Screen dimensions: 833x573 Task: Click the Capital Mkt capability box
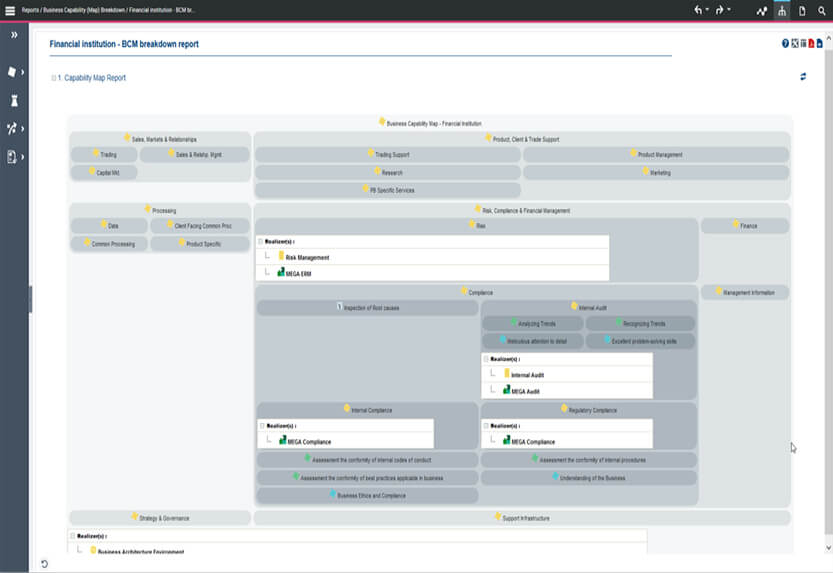[104, 172]
